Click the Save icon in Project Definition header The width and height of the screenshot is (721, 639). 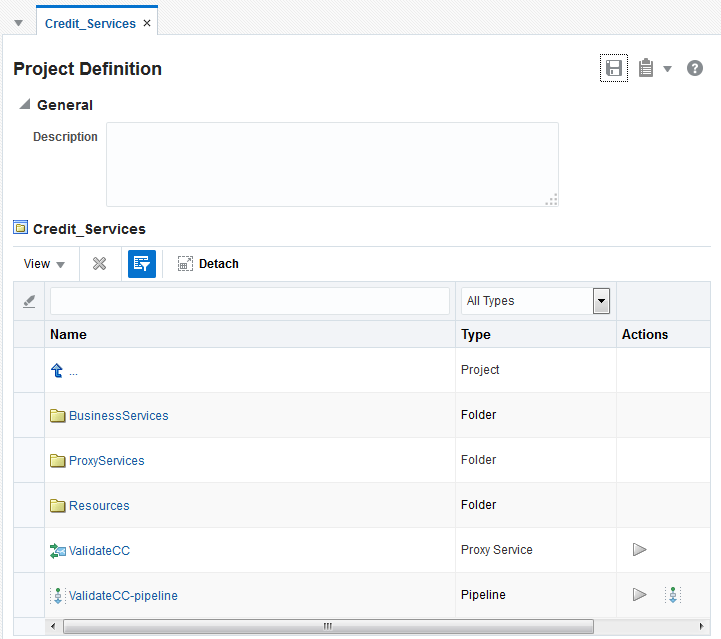pyautogui.click(x=613, y=68)
